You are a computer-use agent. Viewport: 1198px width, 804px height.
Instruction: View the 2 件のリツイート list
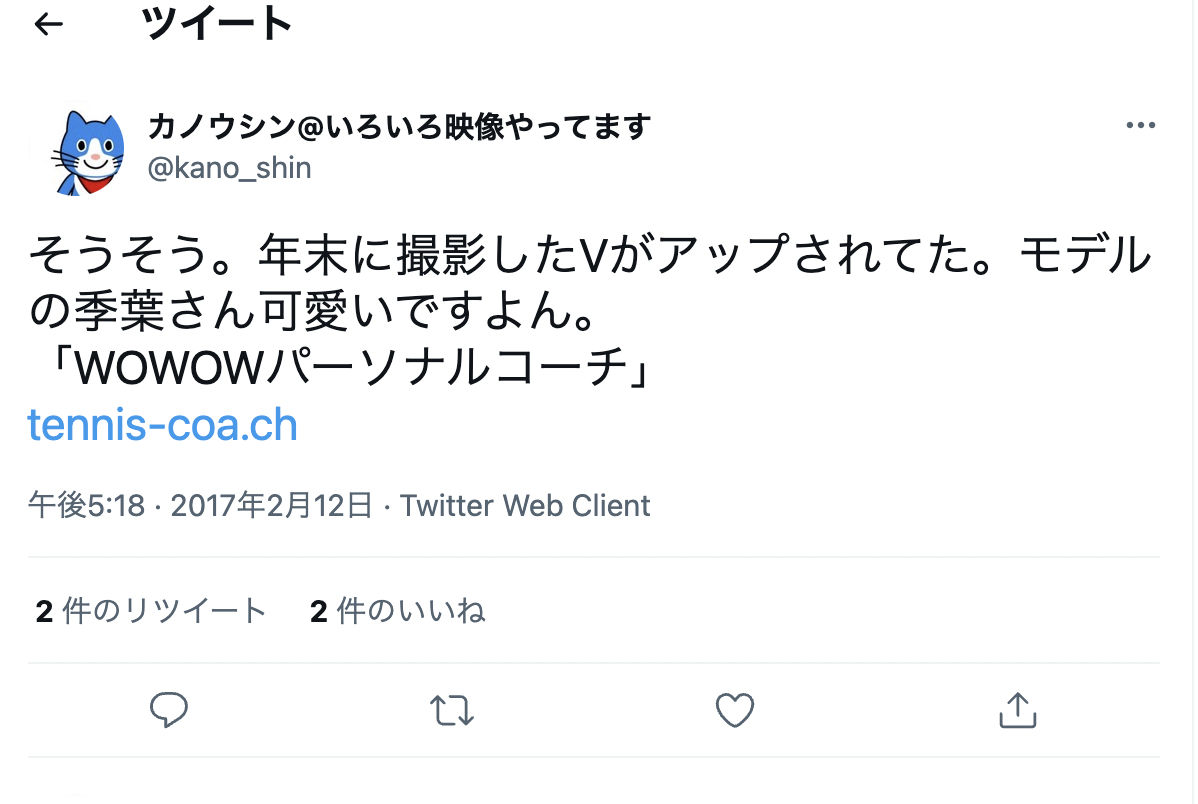coord(151,611)
